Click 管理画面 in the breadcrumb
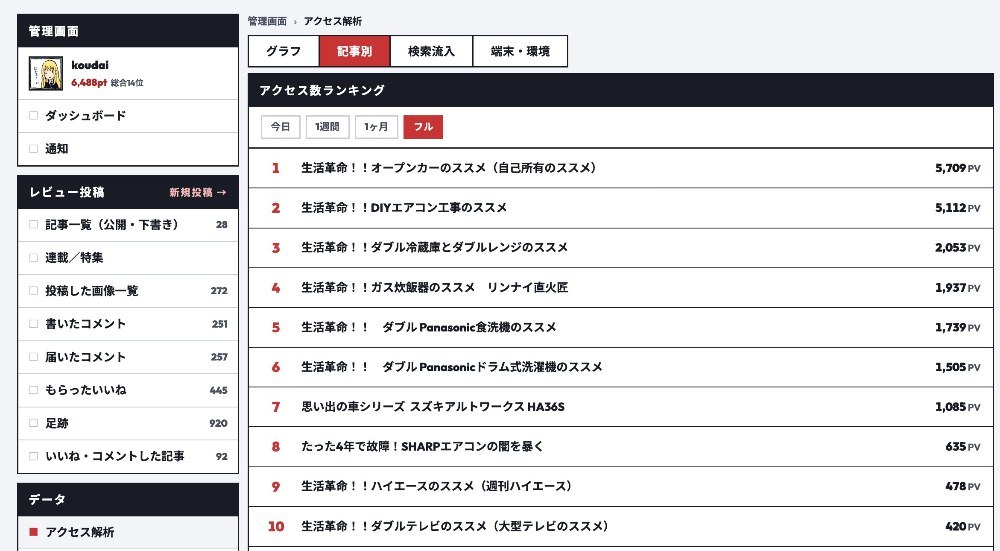Viewport: 1000px width, 551px height. pos(267,21)
